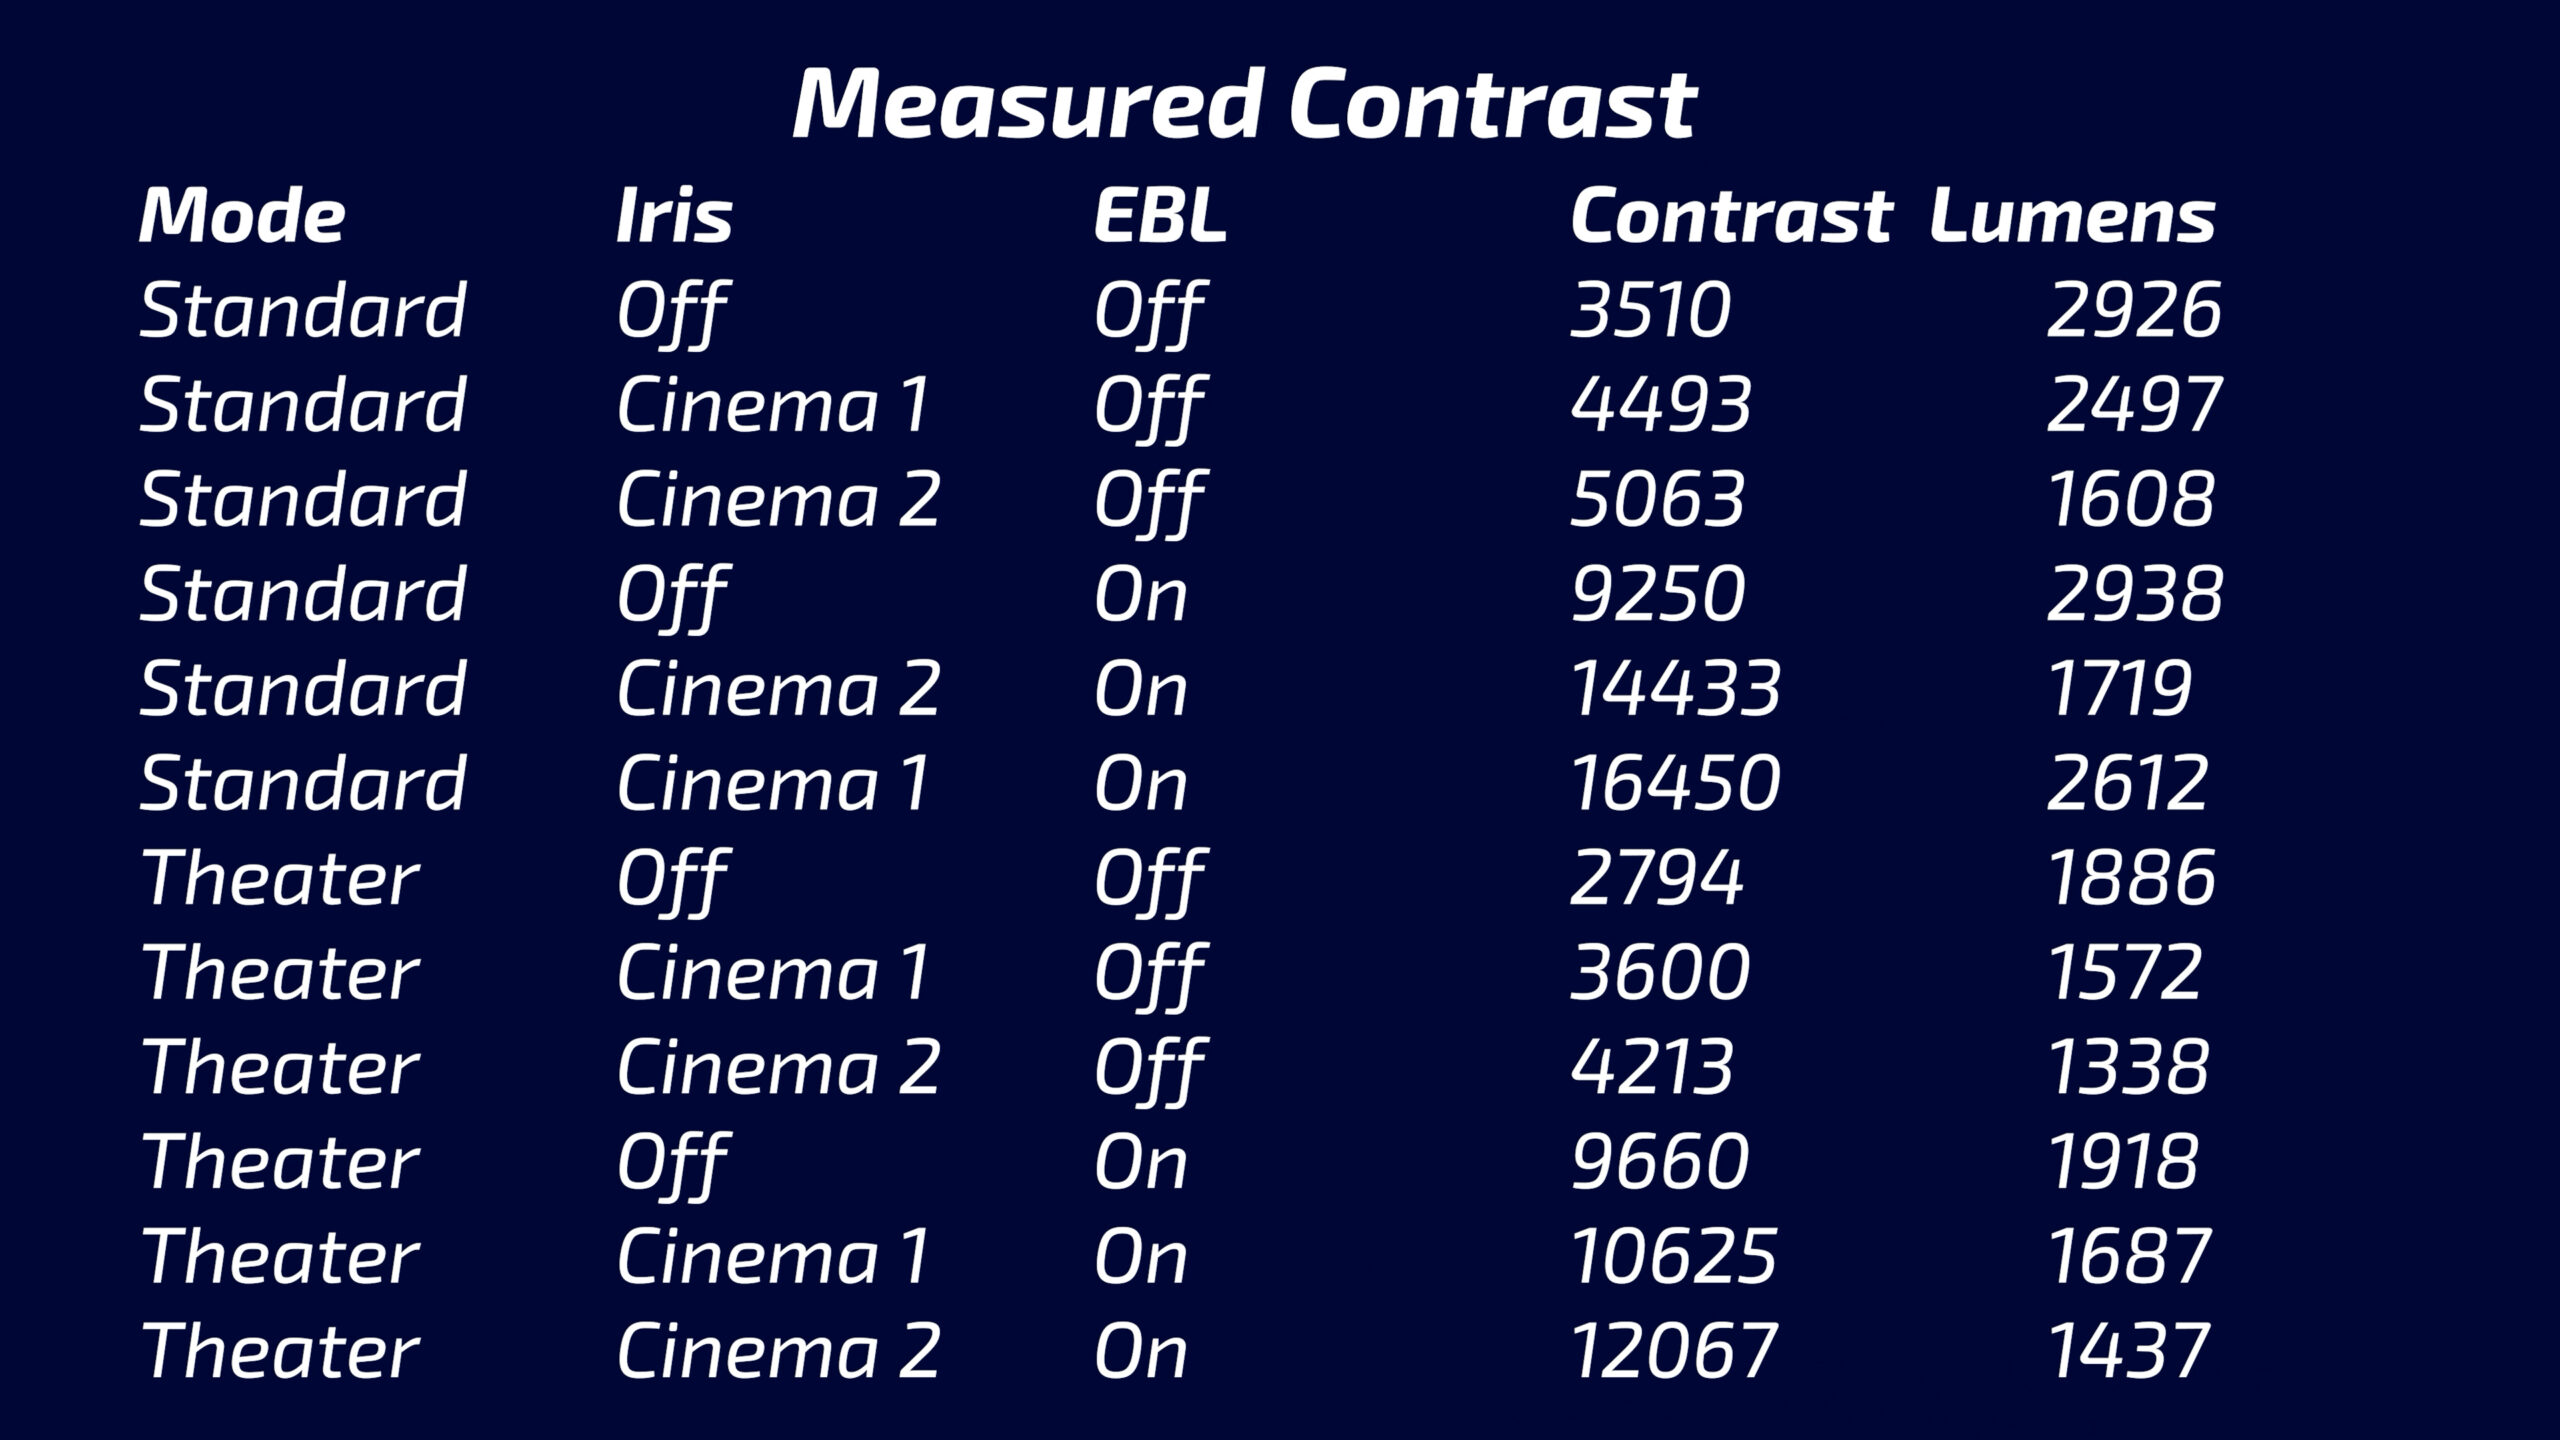Click the lumens value 2938
2560x1440 pixels.
pos(2135,594)
